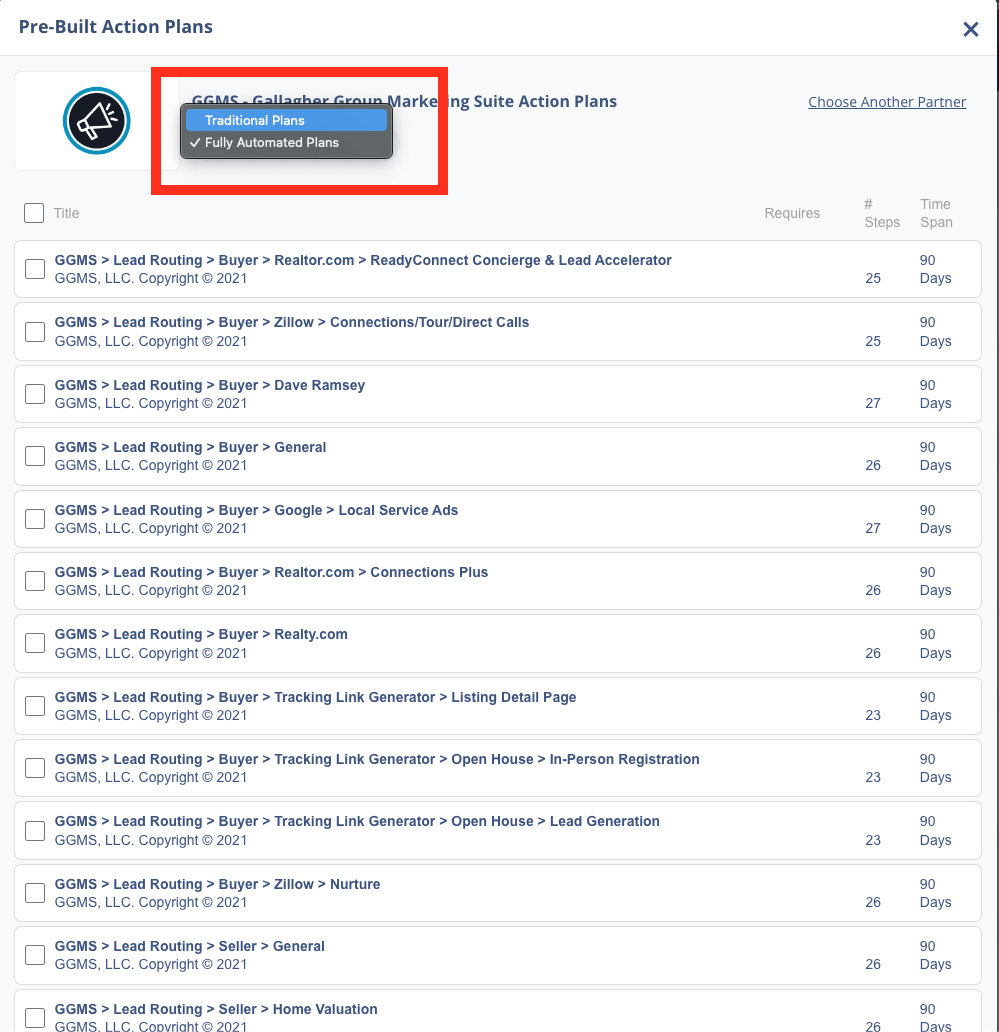Open the Choose Another Partner link

(887, 102)
